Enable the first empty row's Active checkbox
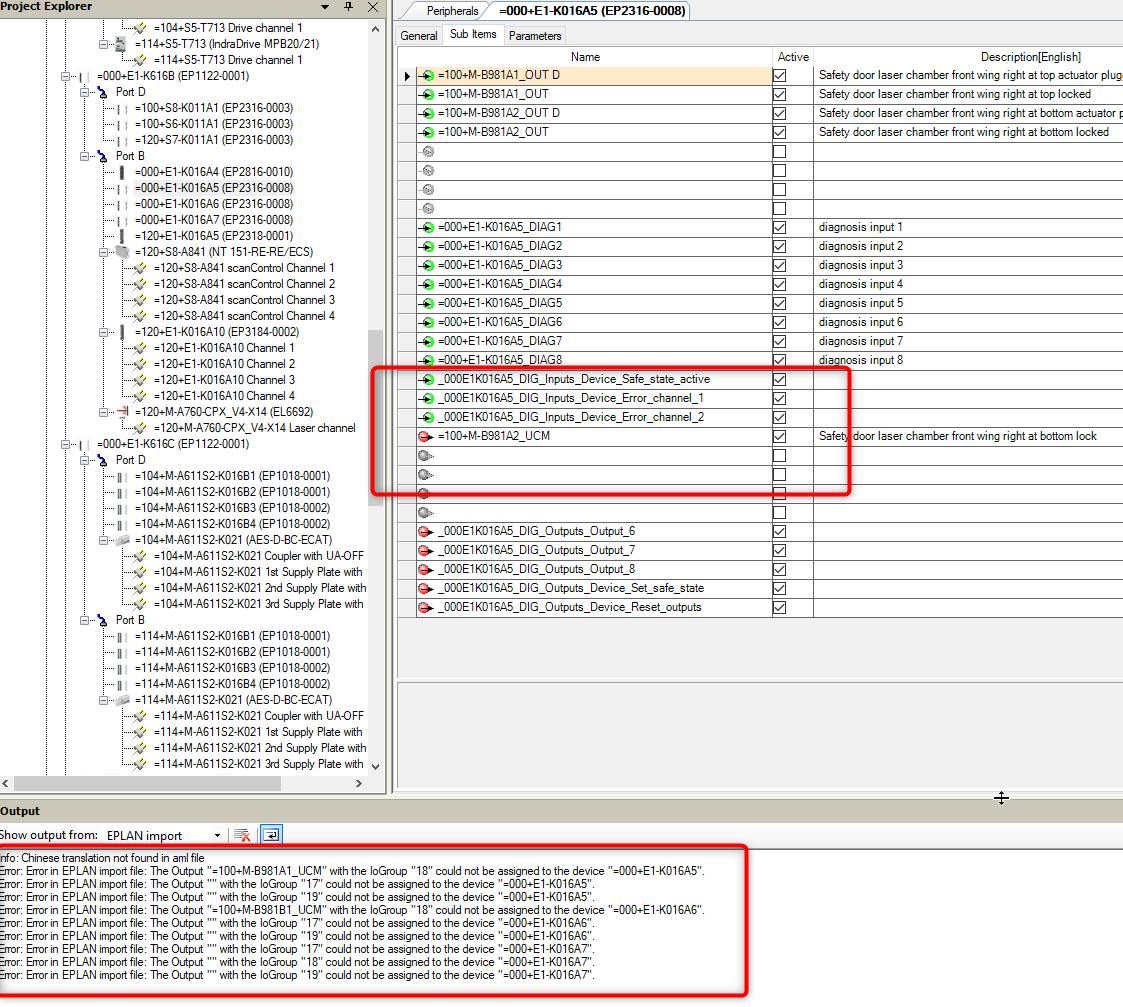This screenshot has height=1007, width=1123. (x=780, y=152)
